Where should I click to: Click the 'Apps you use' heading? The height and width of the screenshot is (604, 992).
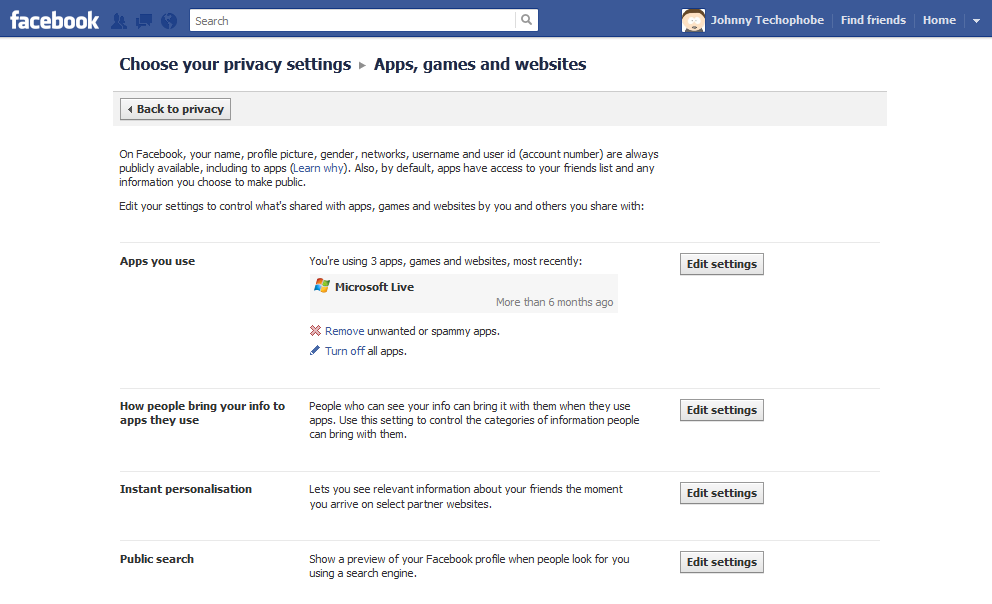(158, 261)
